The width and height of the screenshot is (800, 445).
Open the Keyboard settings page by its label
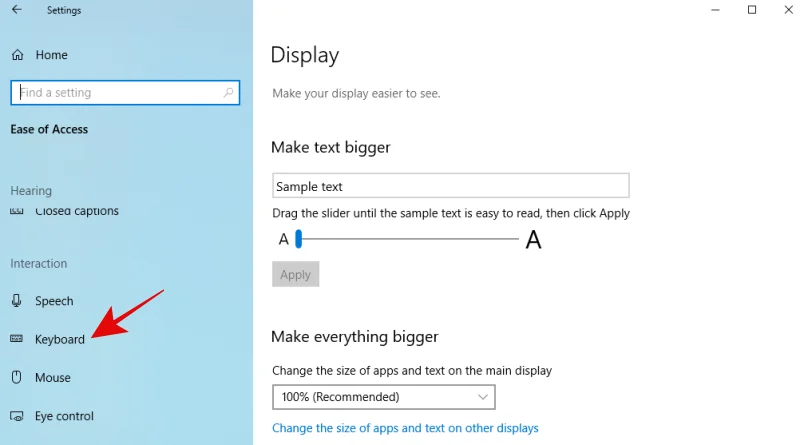pos(60,339)
